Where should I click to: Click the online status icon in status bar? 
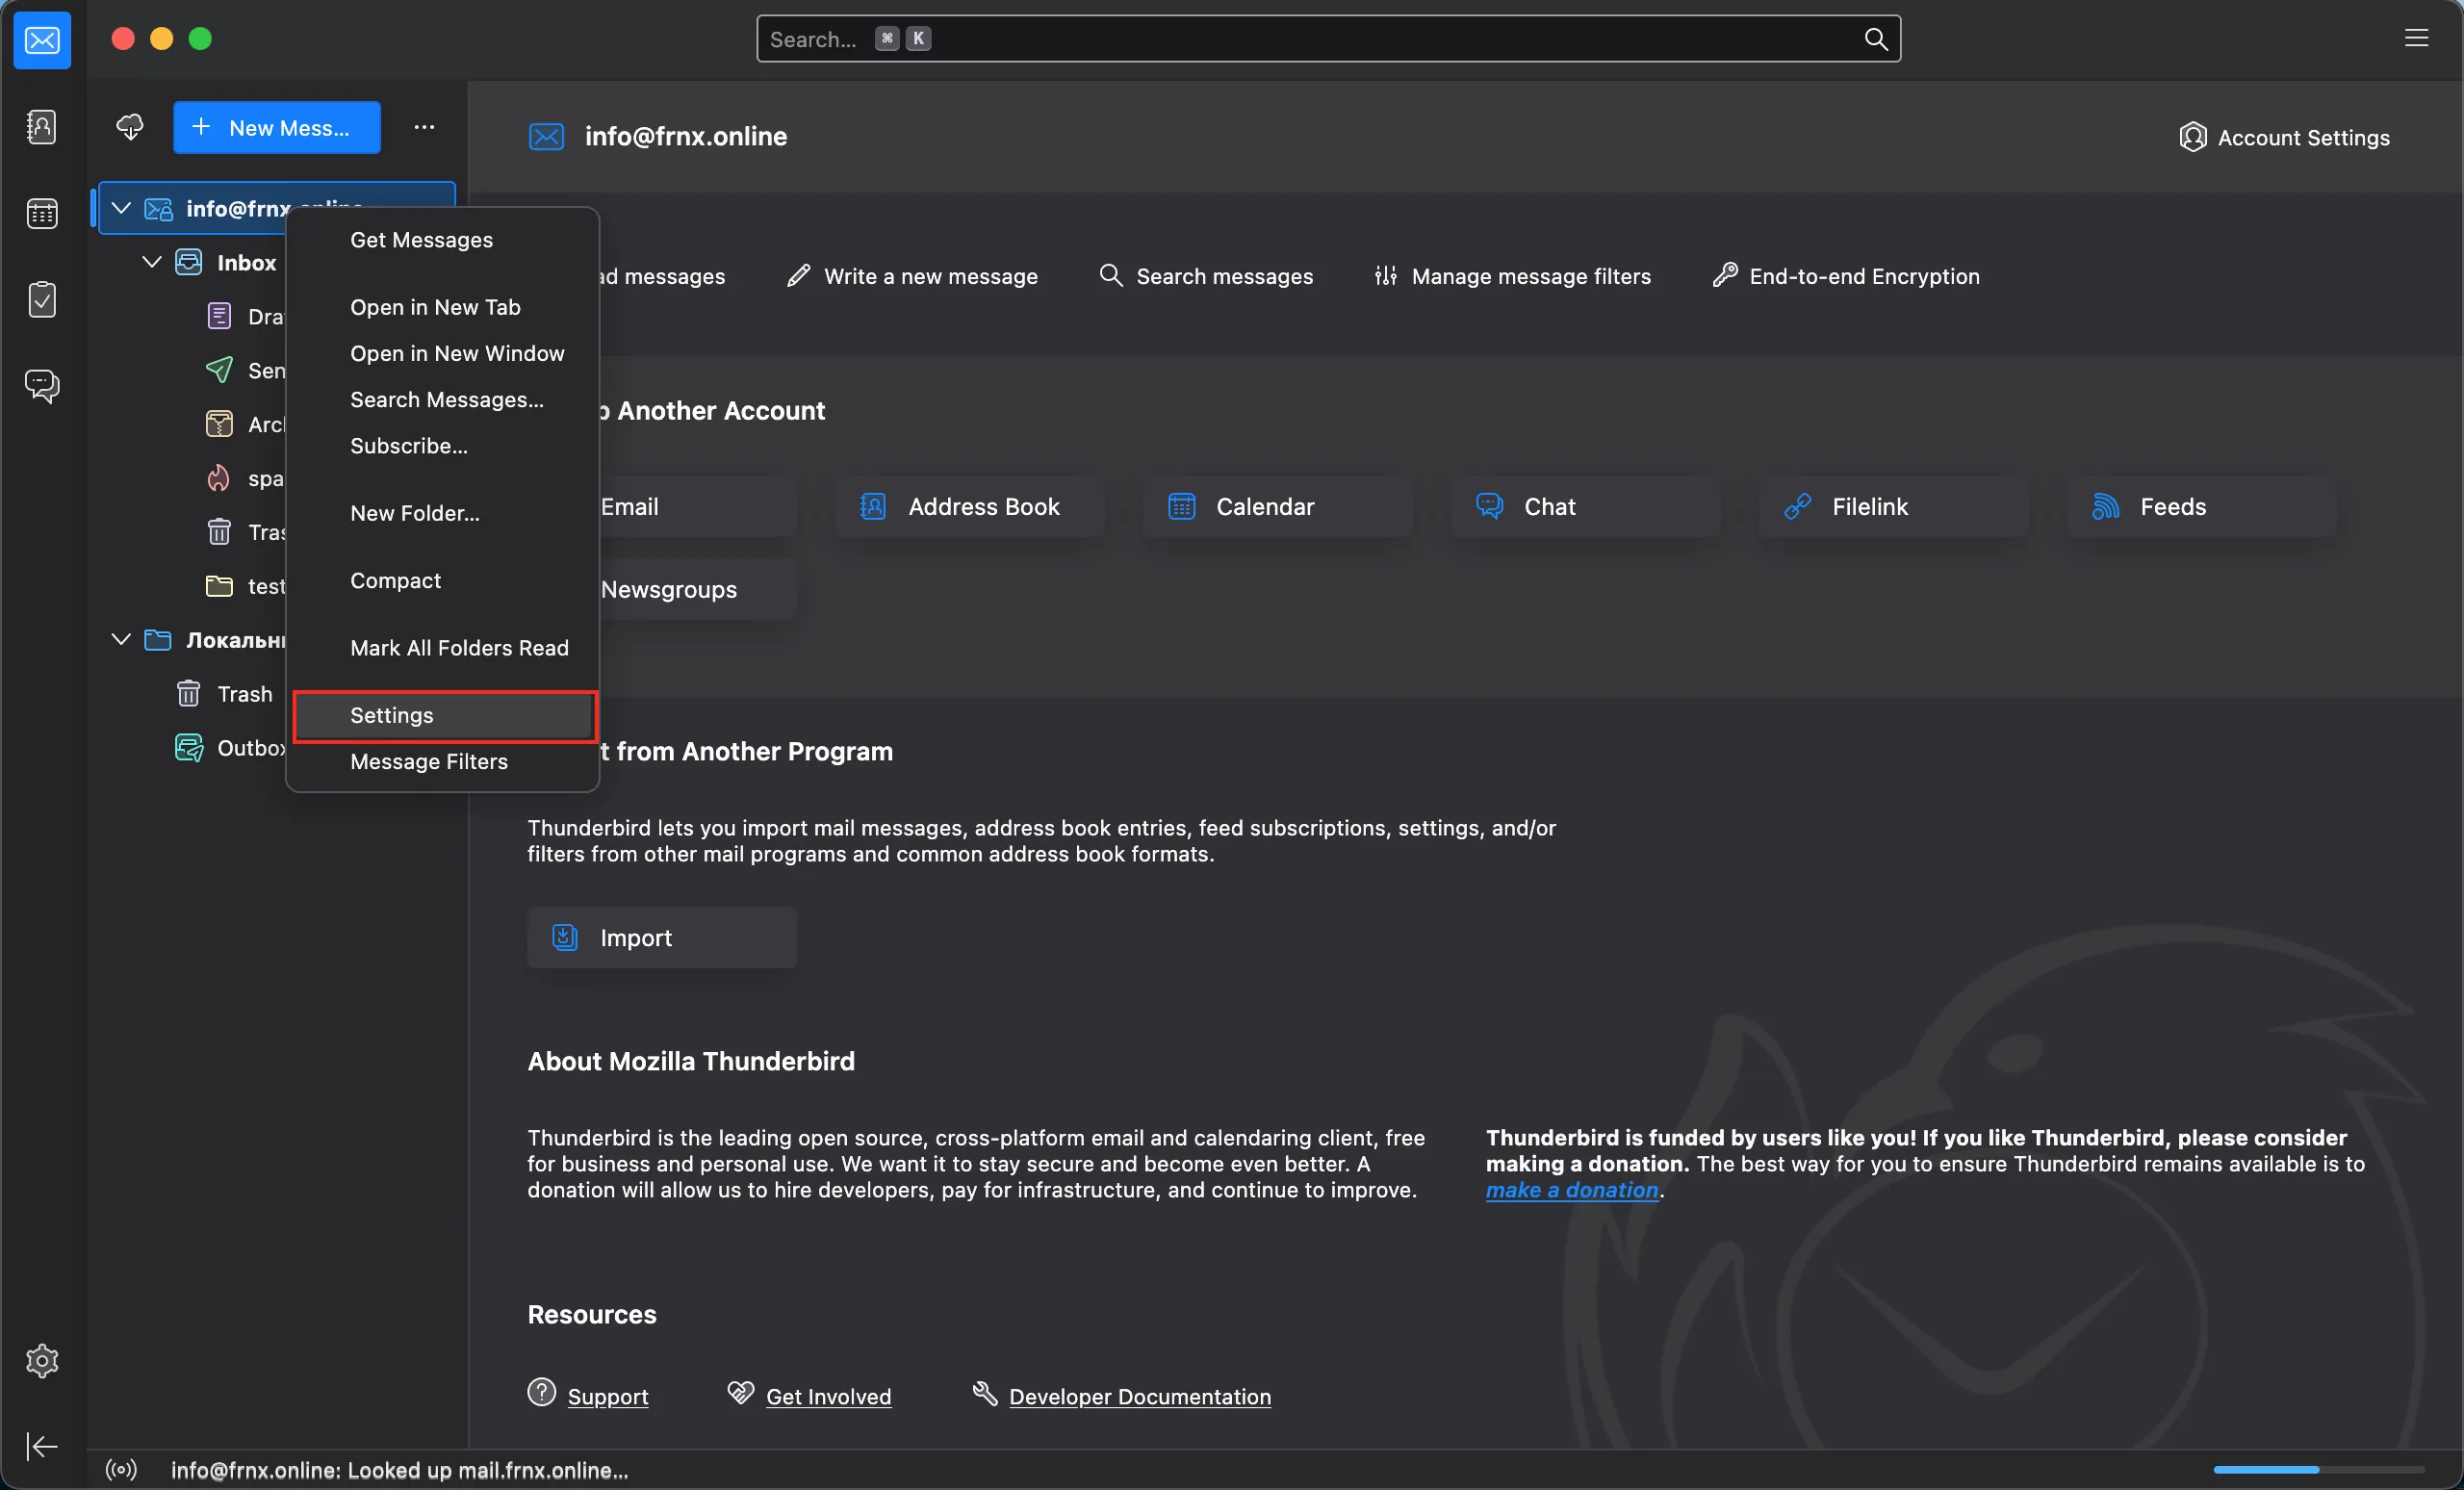tap(121, 1470)
